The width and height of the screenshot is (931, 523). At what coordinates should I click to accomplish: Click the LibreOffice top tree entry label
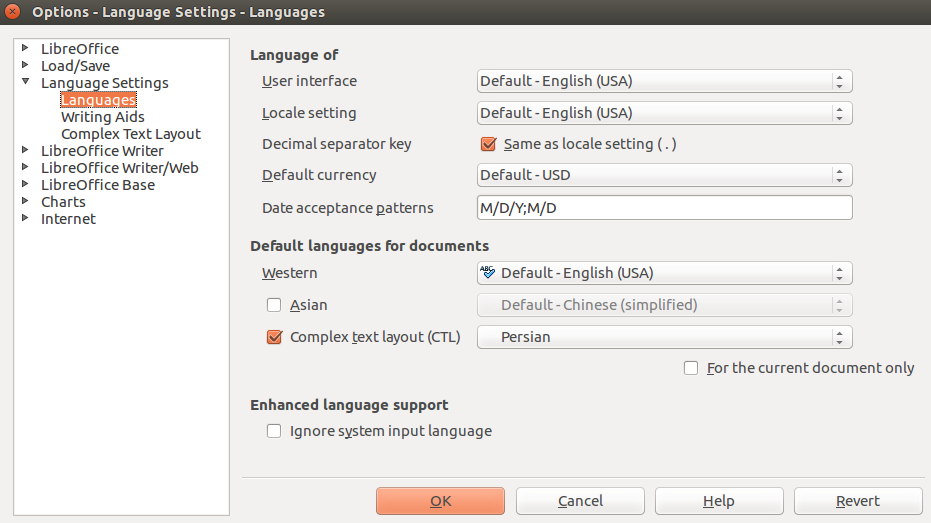[x=80, y=49]
